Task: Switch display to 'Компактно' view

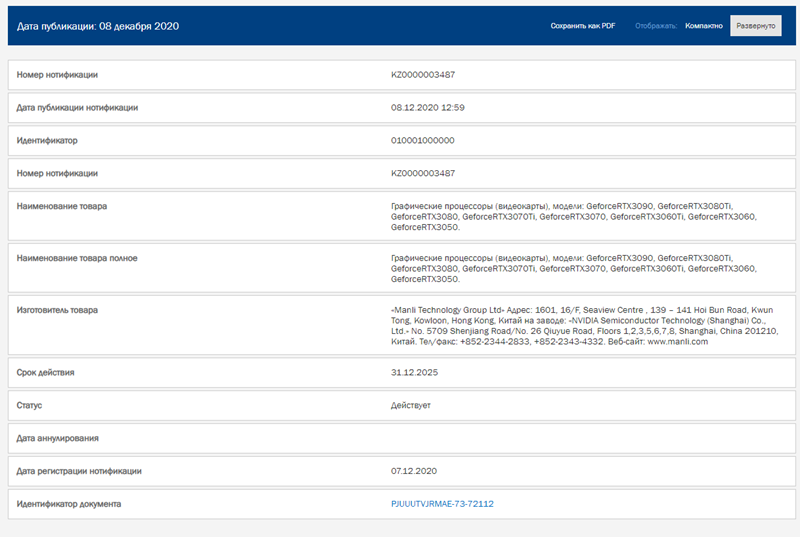Action: [704, 26]
